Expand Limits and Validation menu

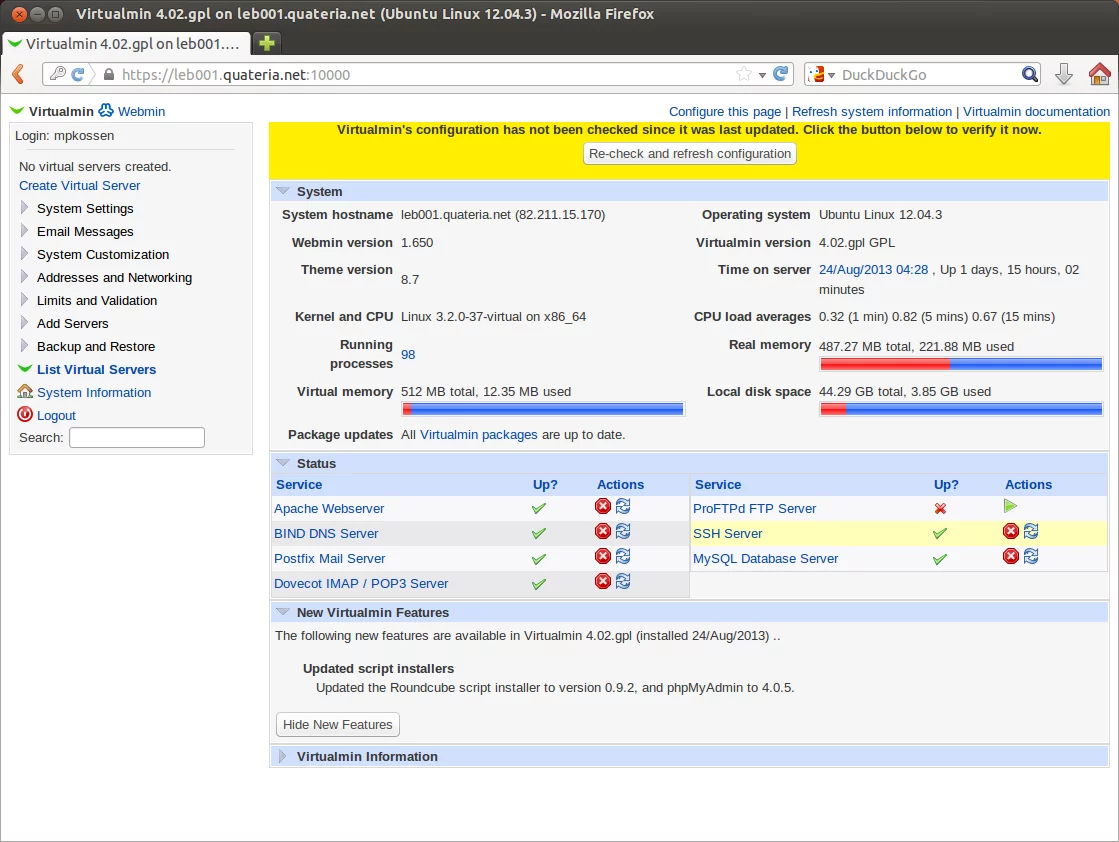pos(24,300)
